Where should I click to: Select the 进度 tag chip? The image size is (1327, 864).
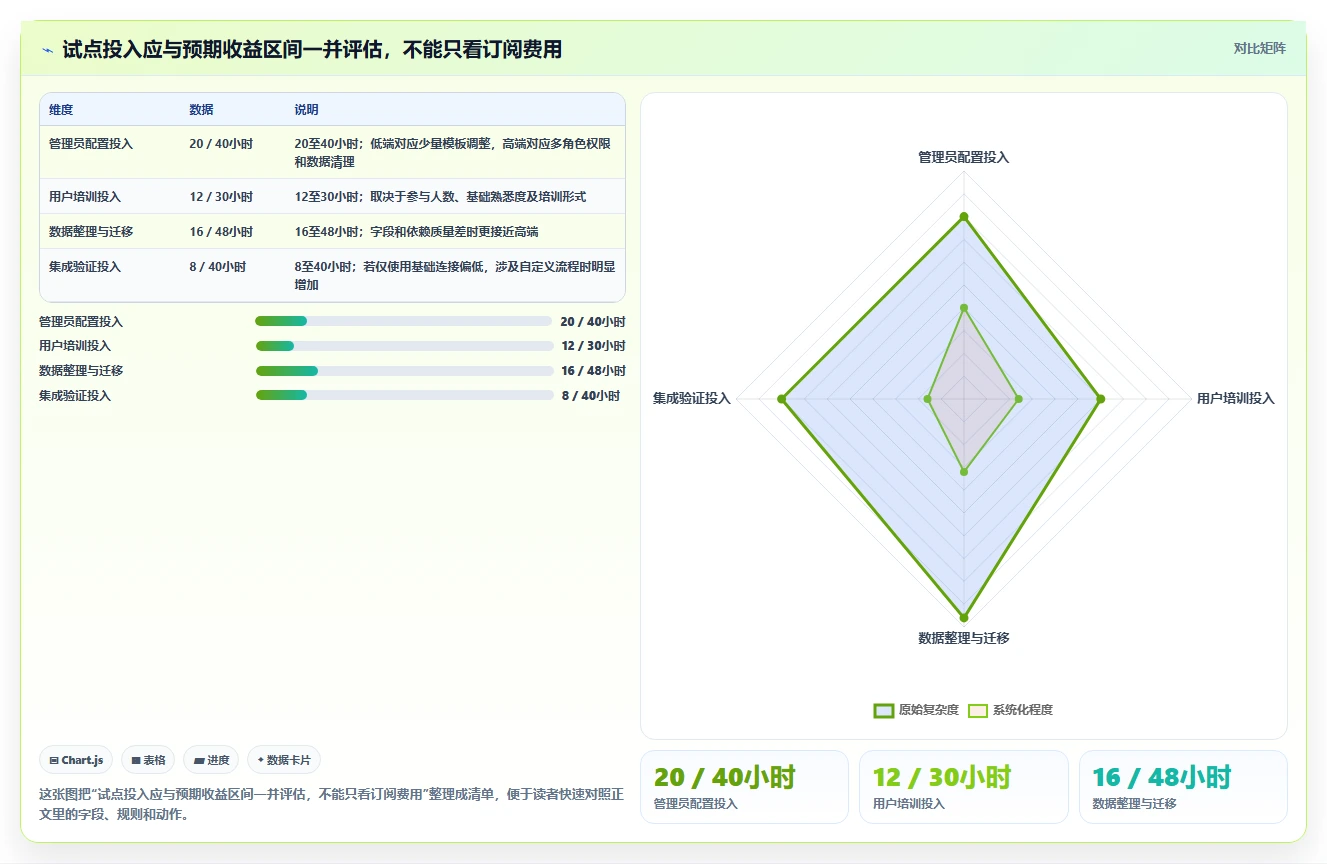pyautogui.click(x=211, y=760)
